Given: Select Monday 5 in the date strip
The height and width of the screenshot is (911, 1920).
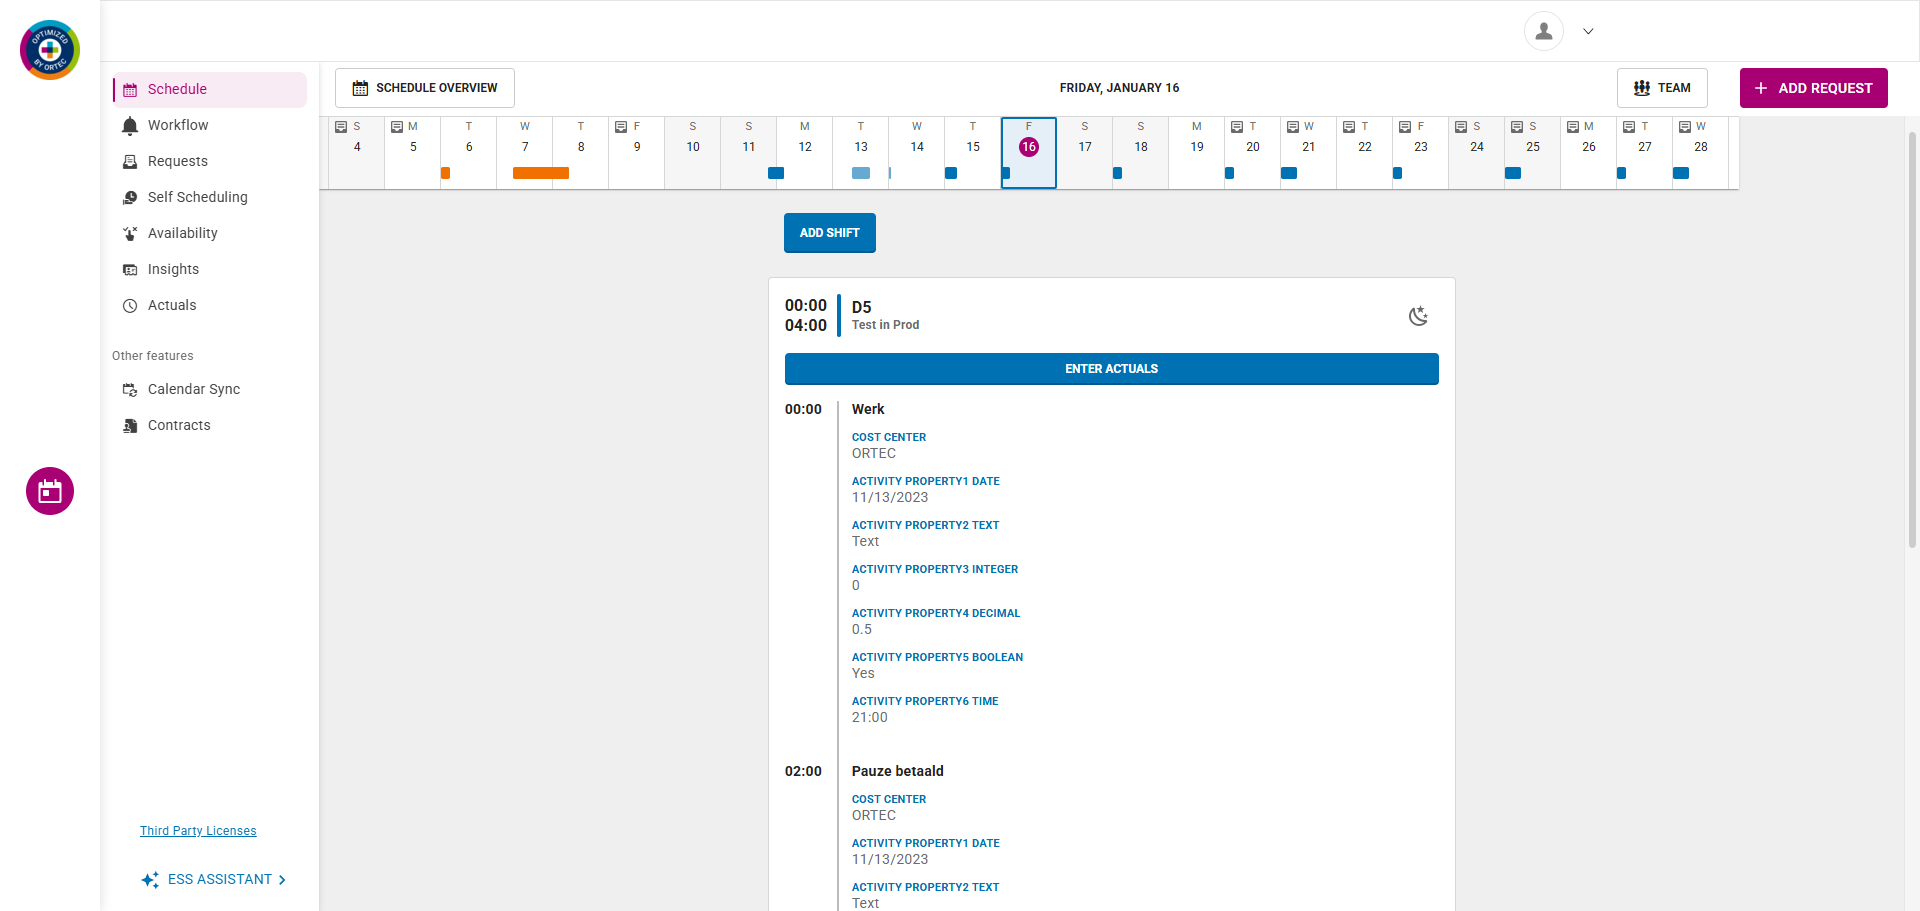Looking at the screenshot, I should pyautogui.click(x=413, y=153).
